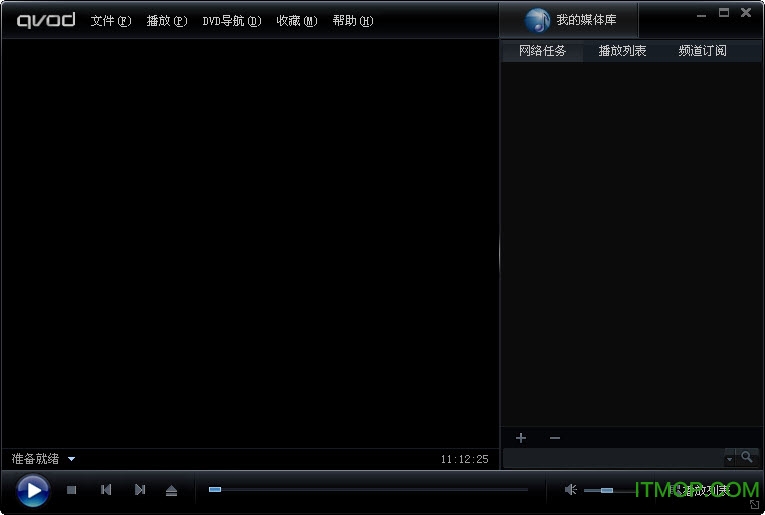Open the DVD导航(D) menu
The image size is (765, 515).
(232, 21)
